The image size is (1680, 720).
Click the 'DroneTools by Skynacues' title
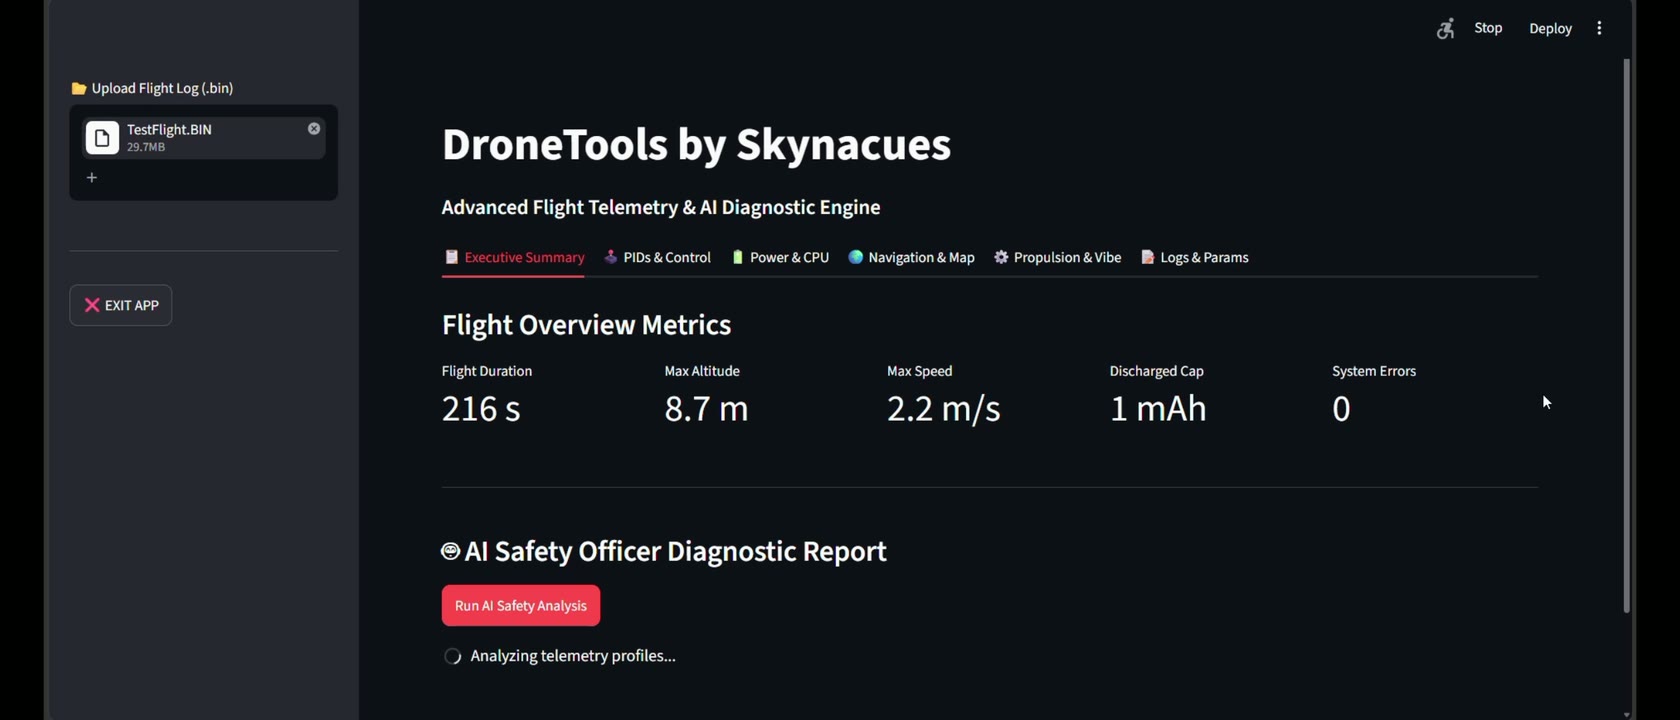[696, 144]
